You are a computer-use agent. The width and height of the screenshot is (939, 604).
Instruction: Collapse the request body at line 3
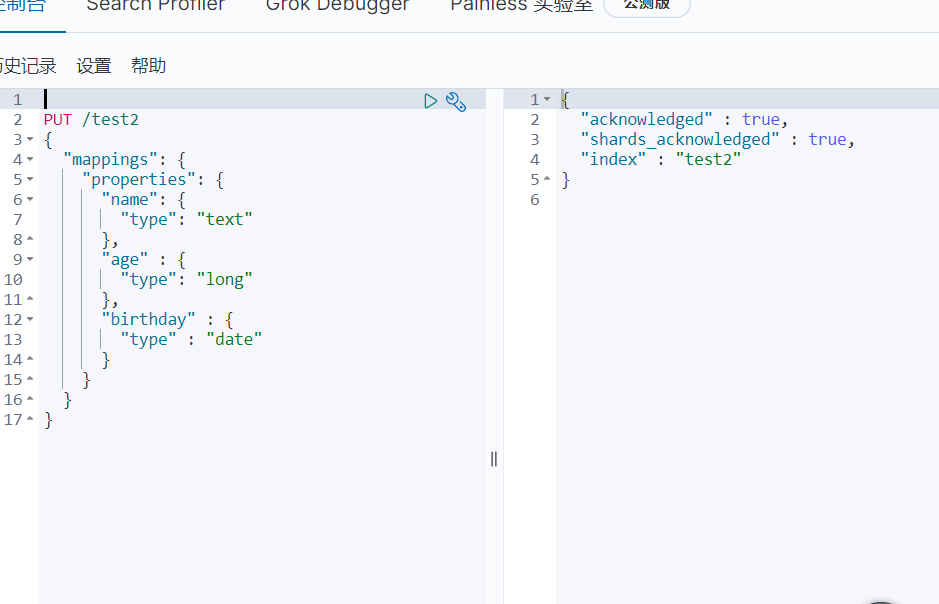(30, 140)
